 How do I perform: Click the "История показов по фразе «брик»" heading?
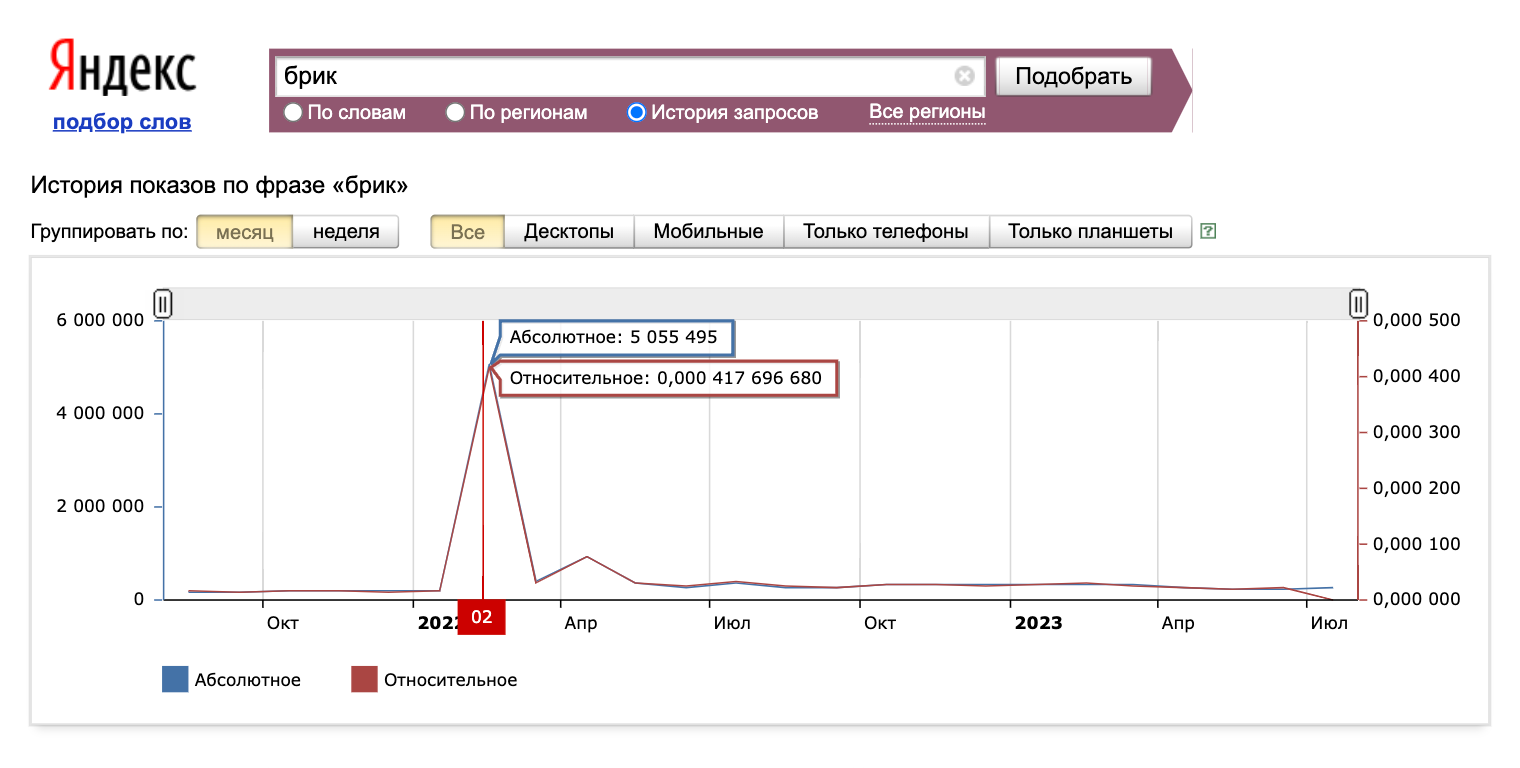(x=220, y=186)
